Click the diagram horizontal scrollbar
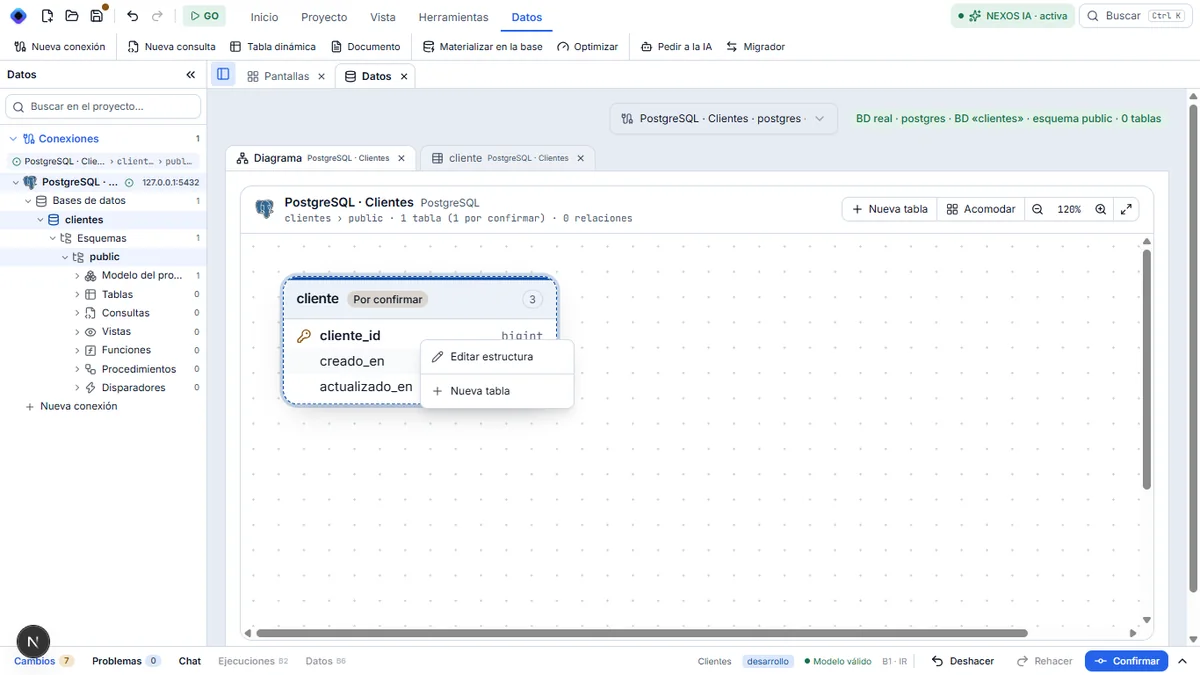 642,633
